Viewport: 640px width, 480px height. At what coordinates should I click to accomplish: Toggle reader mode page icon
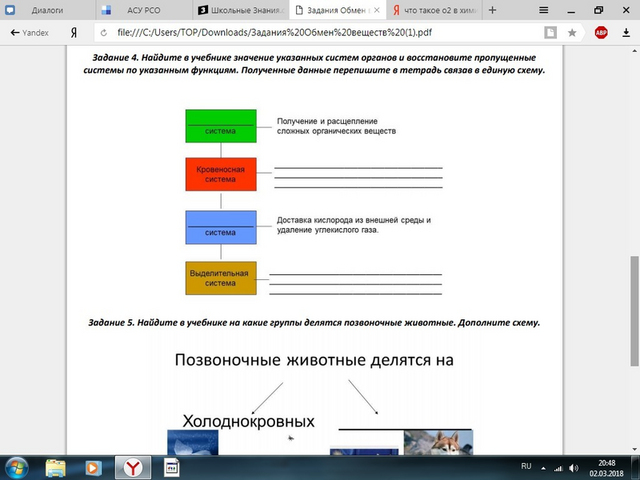550,33
